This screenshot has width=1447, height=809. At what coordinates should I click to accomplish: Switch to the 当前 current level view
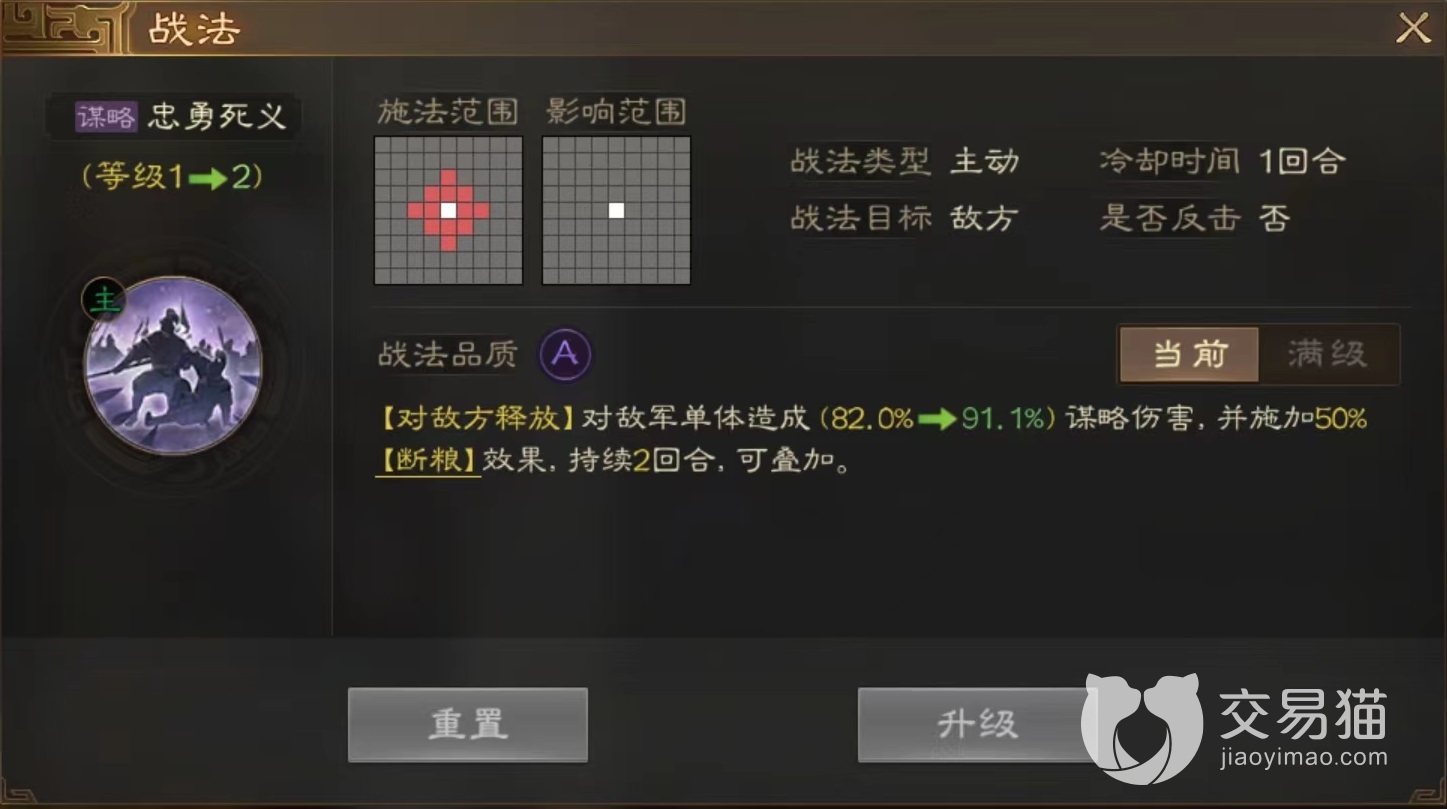[x=1189, y=354]
